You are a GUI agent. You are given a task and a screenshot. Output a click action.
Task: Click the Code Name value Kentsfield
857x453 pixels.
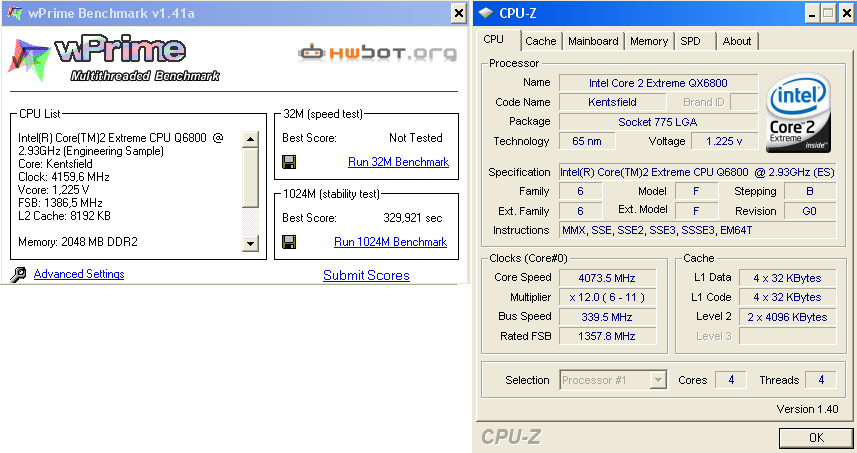click(612, 102)
